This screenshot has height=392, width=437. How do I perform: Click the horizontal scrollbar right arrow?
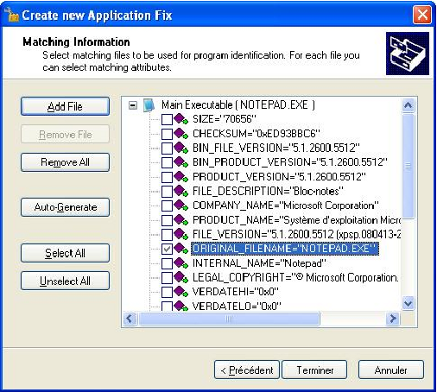pyautogui.click(x=393, y=319)
